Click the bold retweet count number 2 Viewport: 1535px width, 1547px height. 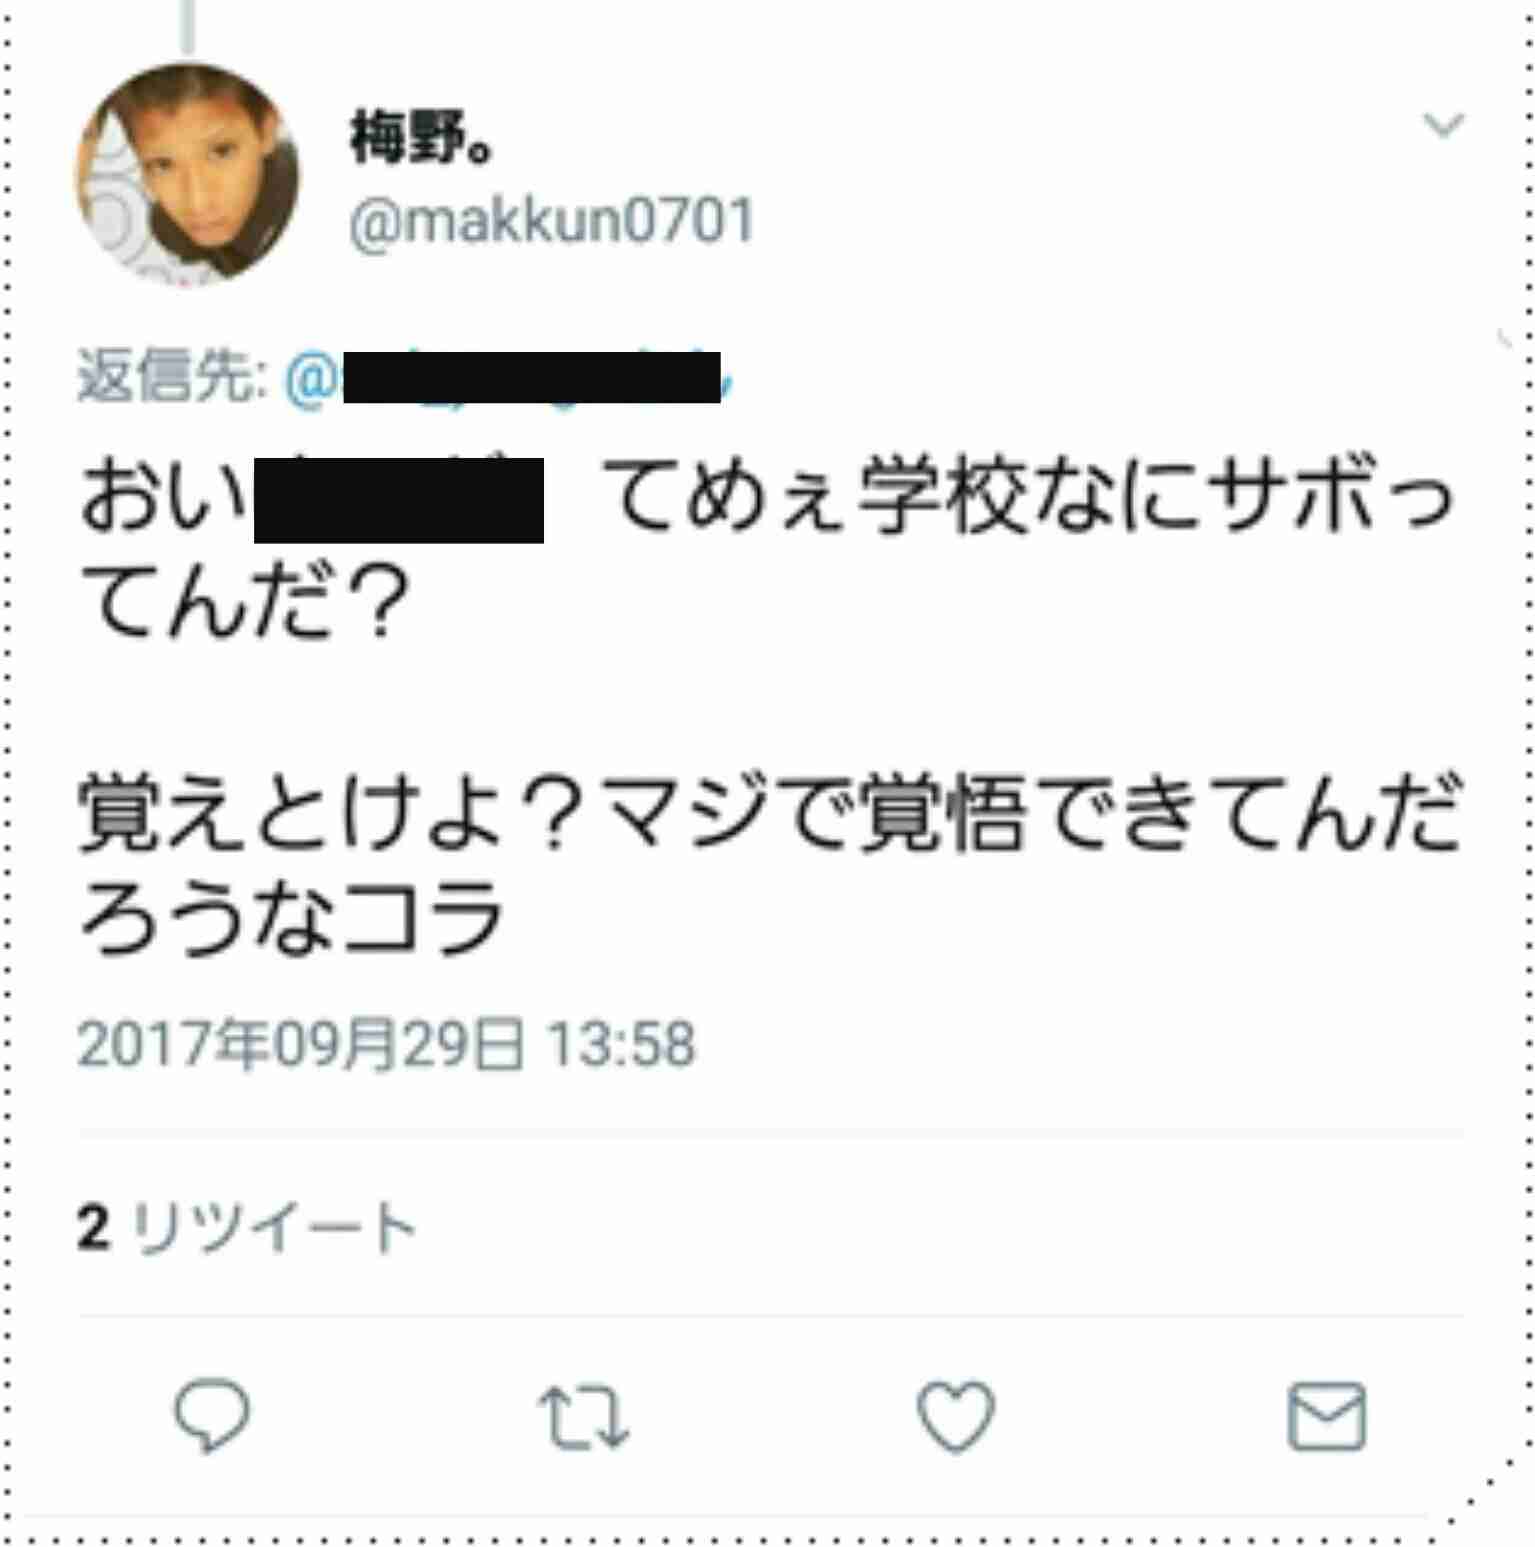pyautogui.click(x=93, y=1227)
